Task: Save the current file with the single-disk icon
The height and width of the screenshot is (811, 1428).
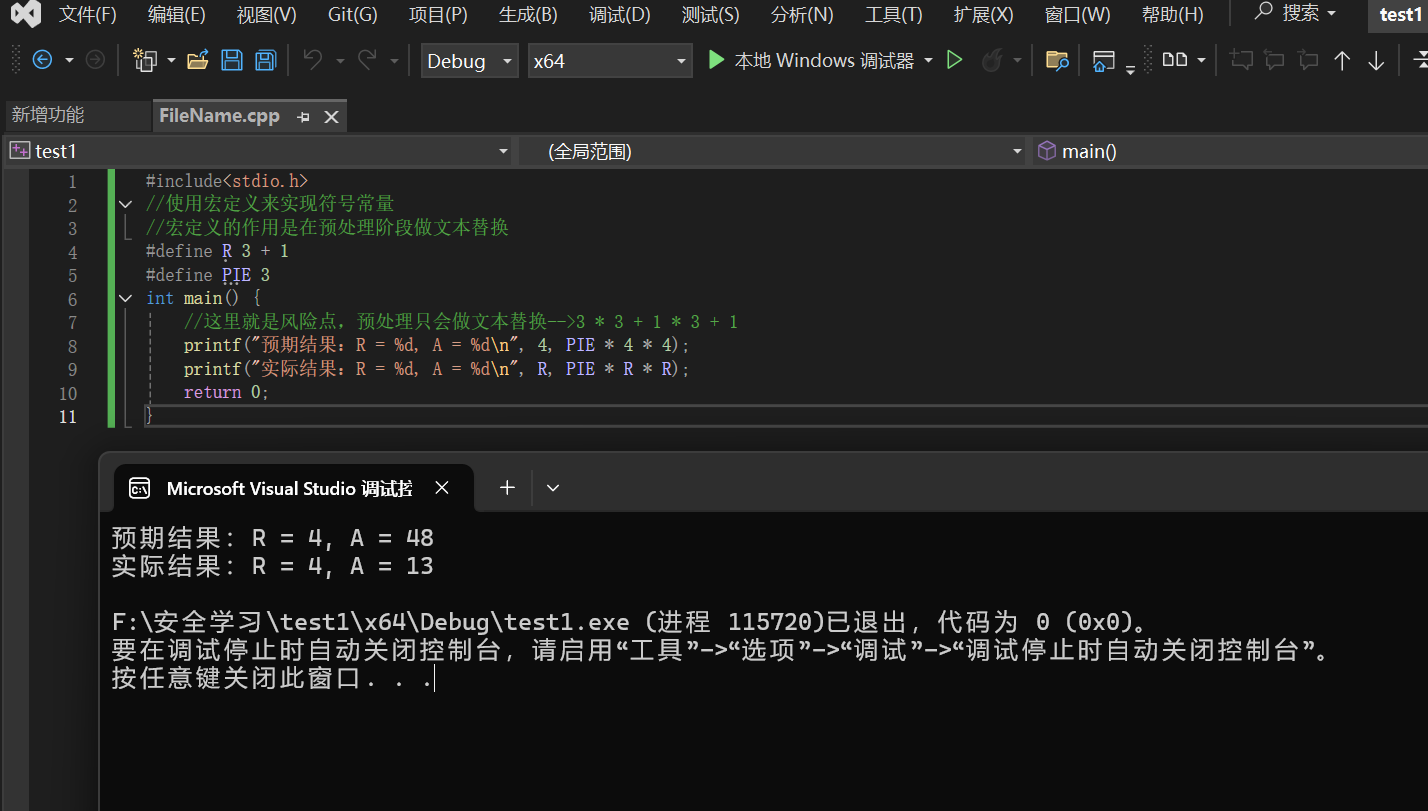Action: pyautogui.click(x=232, y=60)
